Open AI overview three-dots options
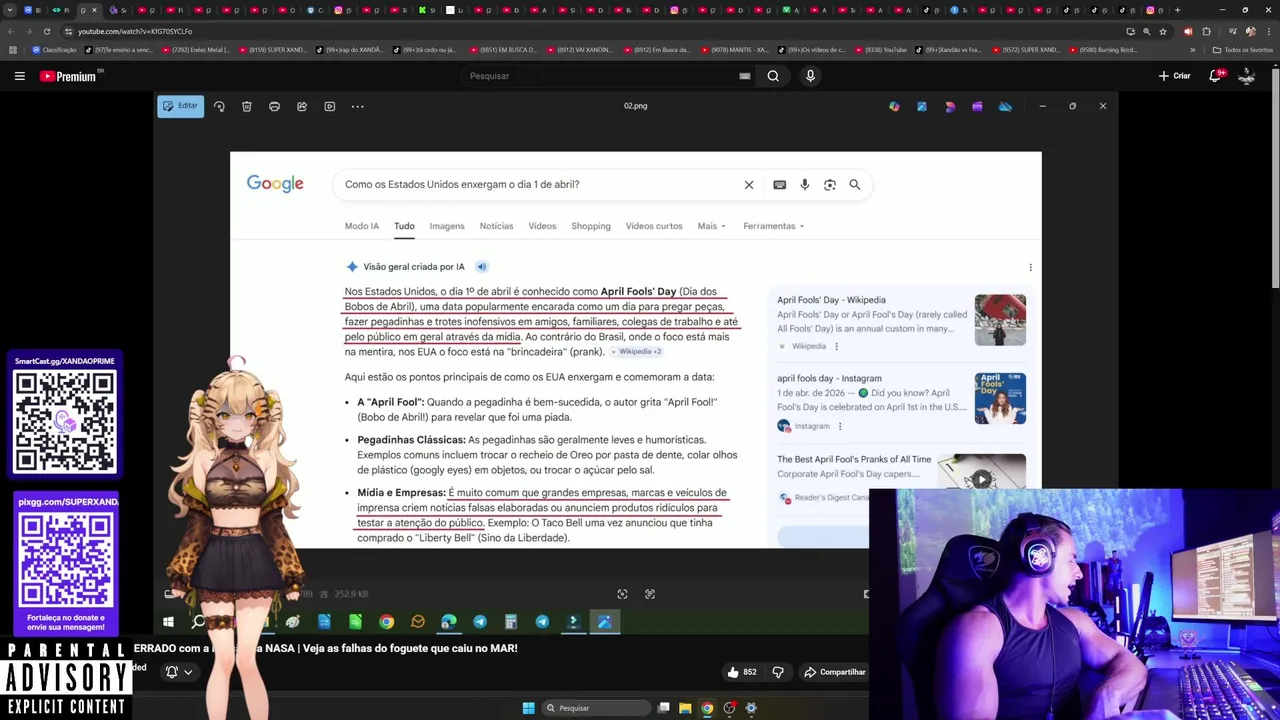Screen dimensions: 1280x720 coord(1030,267)
